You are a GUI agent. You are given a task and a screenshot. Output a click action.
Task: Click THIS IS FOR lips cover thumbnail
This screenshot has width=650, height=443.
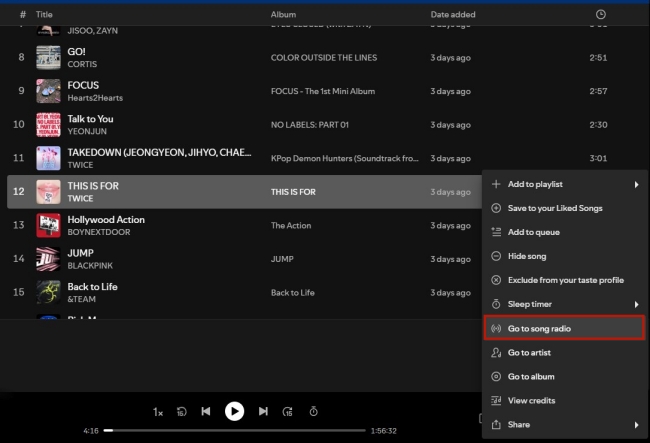point(48,192)
